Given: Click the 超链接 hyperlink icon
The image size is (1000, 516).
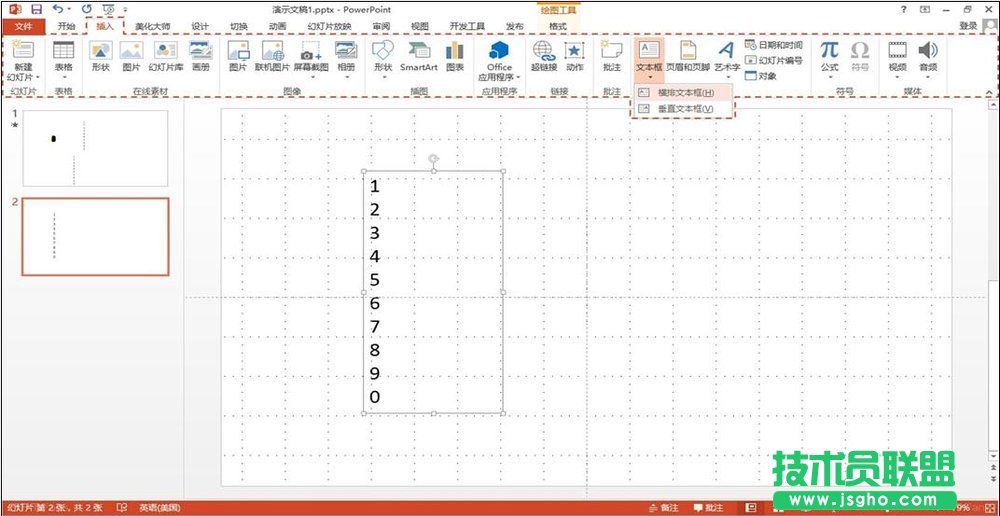Looking at the screenshot, I should (543, 55).
